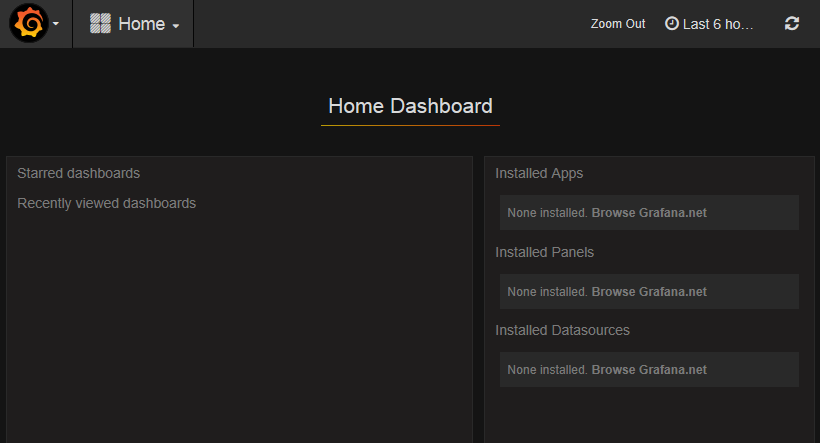The image size is (820, 443).
Task: Refresh the dashboard with the refresh icon
Action: (792, 23)
